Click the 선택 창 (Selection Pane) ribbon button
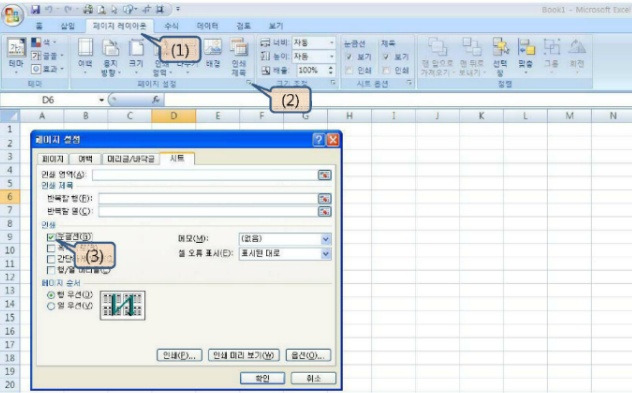 point(500,56)
